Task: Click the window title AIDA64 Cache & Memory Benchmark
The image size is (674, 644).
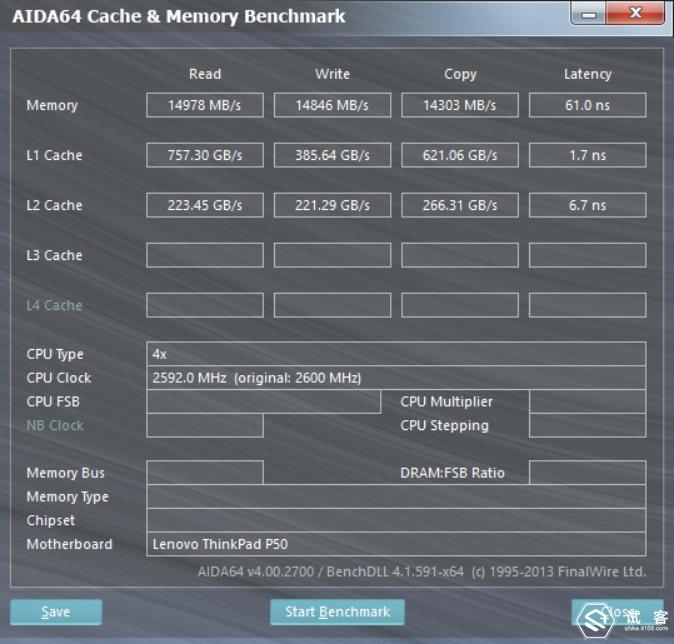Action: pos(179,17)
